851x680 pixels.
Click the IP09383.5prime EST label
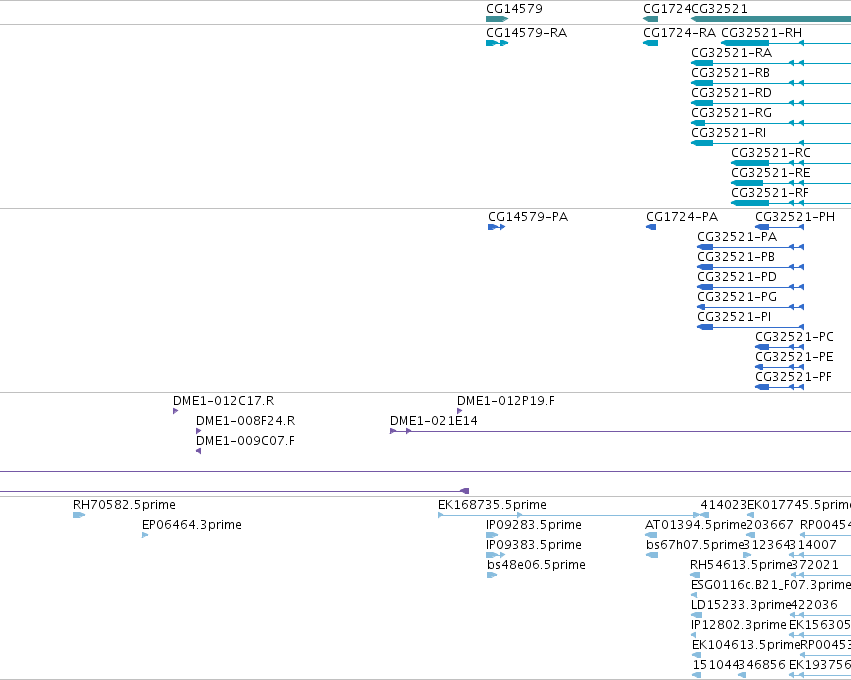coord(534,545)
